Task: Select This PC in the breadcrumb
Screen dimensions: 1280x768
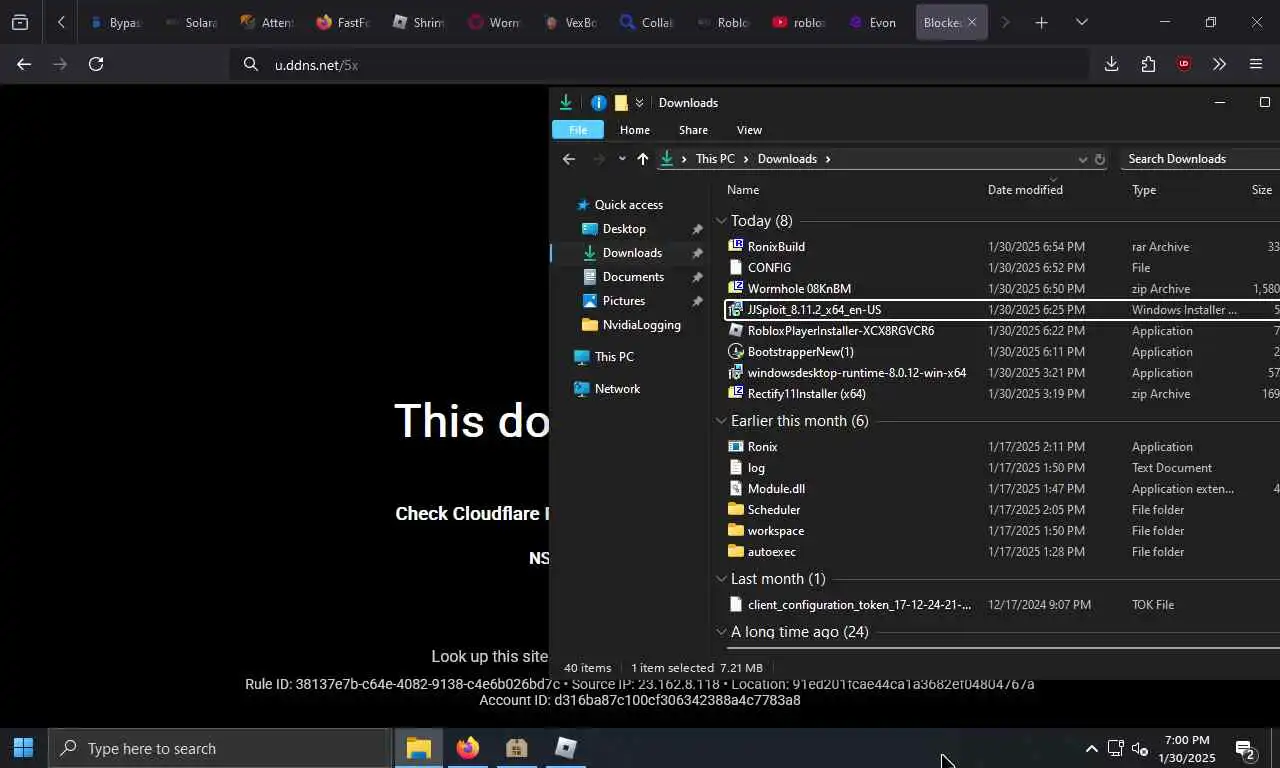Action: 715,159
